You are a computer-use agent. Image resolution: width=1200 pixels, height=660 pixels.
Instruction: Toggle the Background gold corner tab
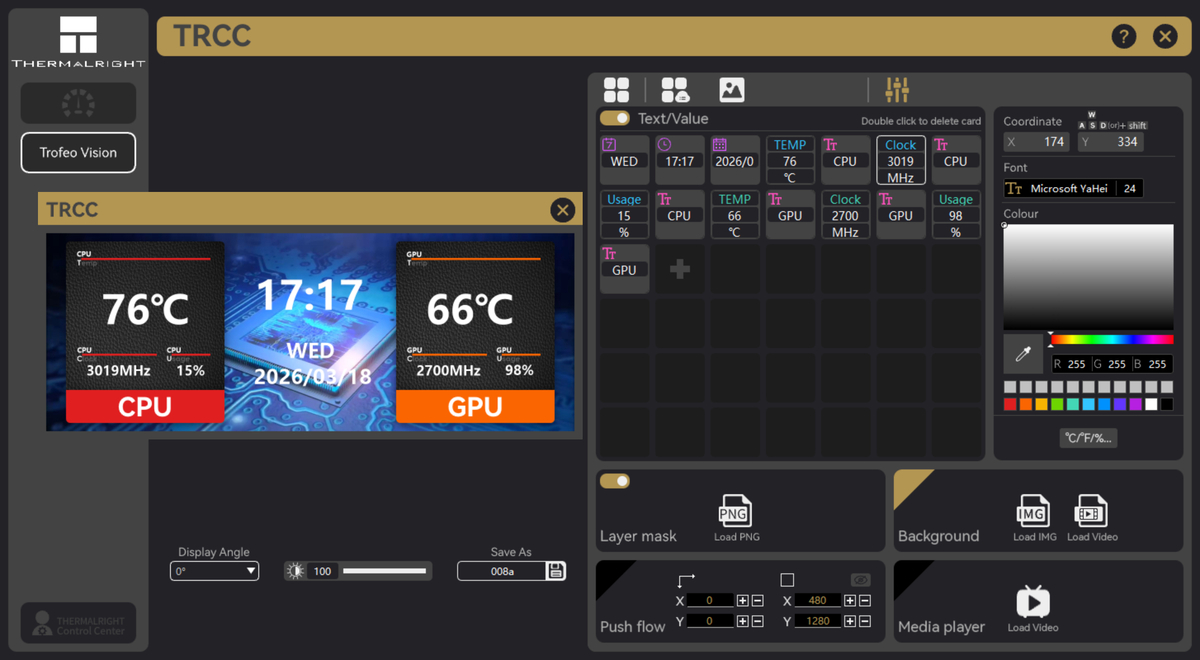[x=906, y=482]
